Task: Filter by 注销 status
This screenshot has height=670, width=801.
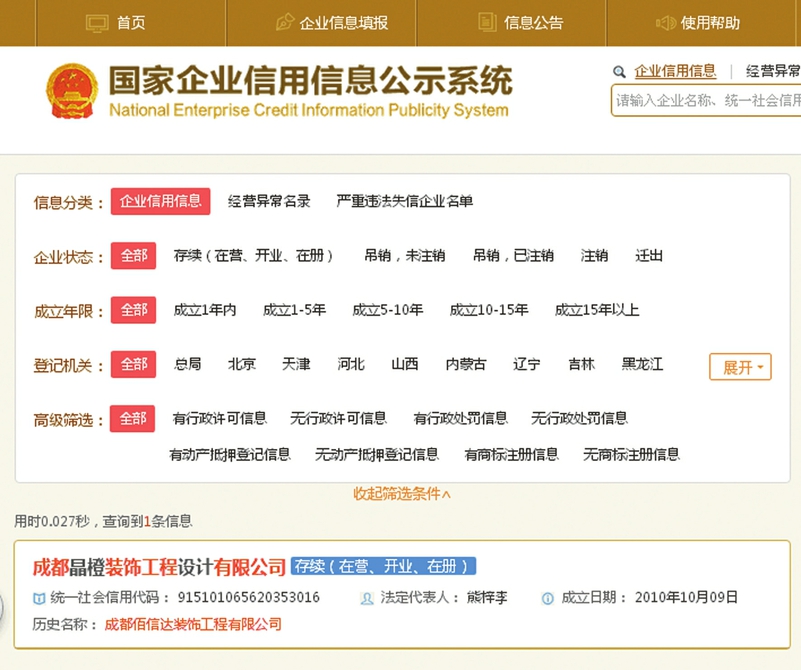Action: pyautogui.click(x=594, y=255)
